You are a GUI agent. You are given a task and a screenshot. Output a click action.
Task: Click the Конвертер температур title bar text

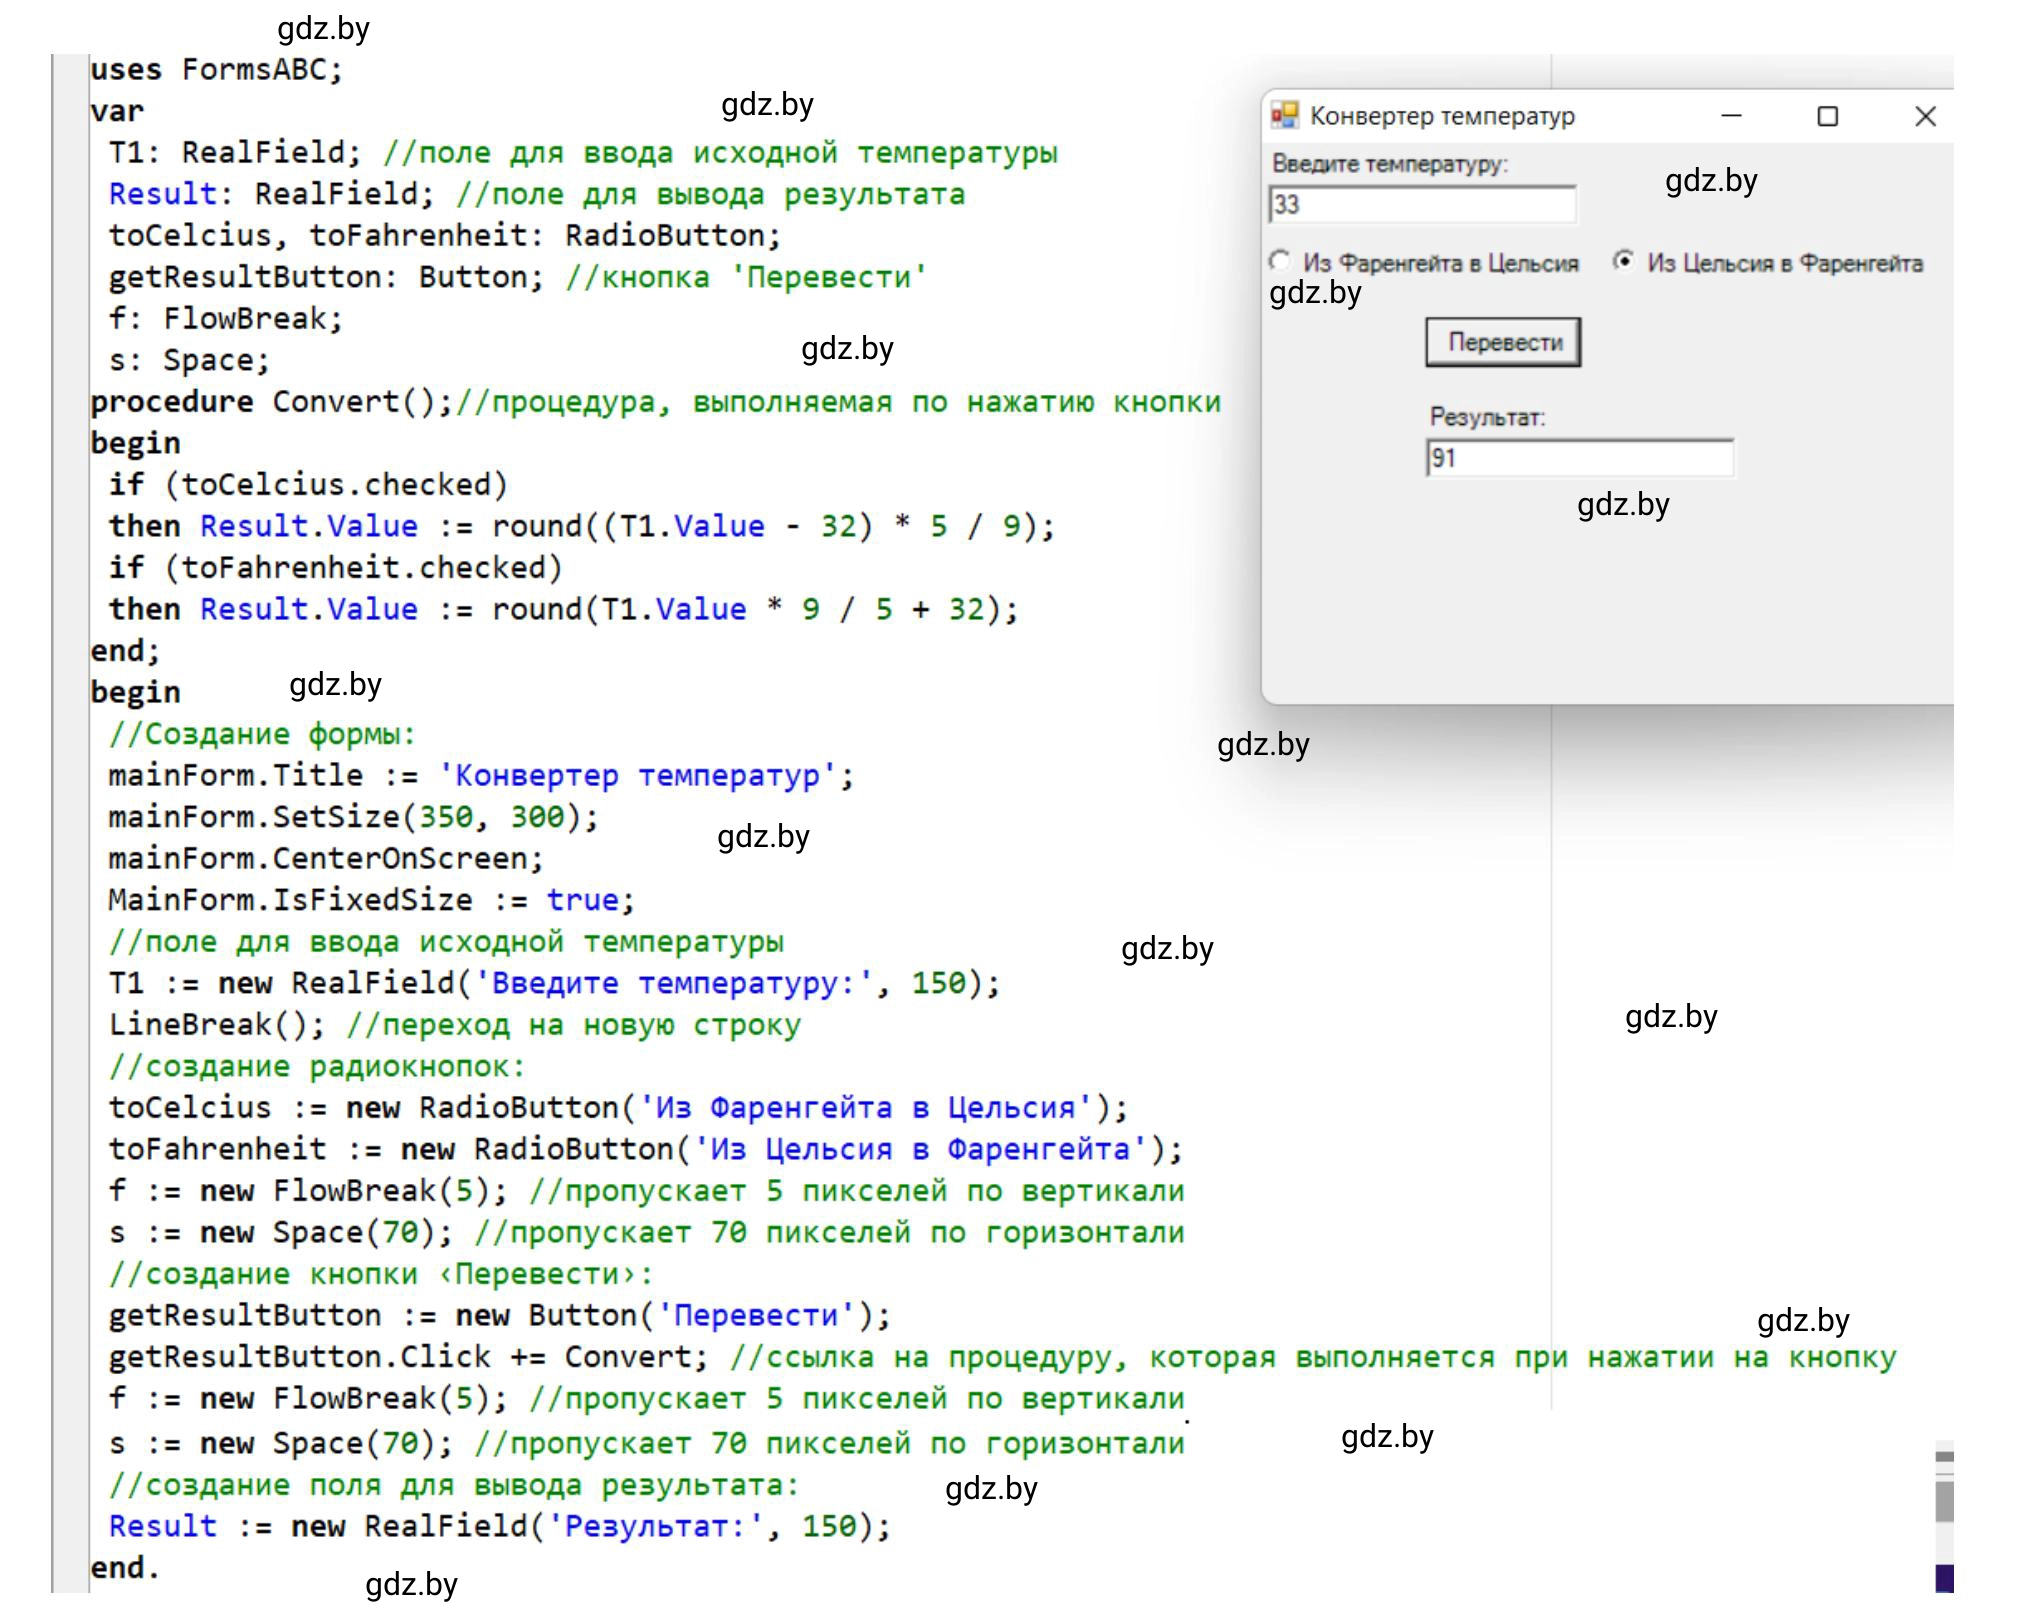[x=1442, y=116]
